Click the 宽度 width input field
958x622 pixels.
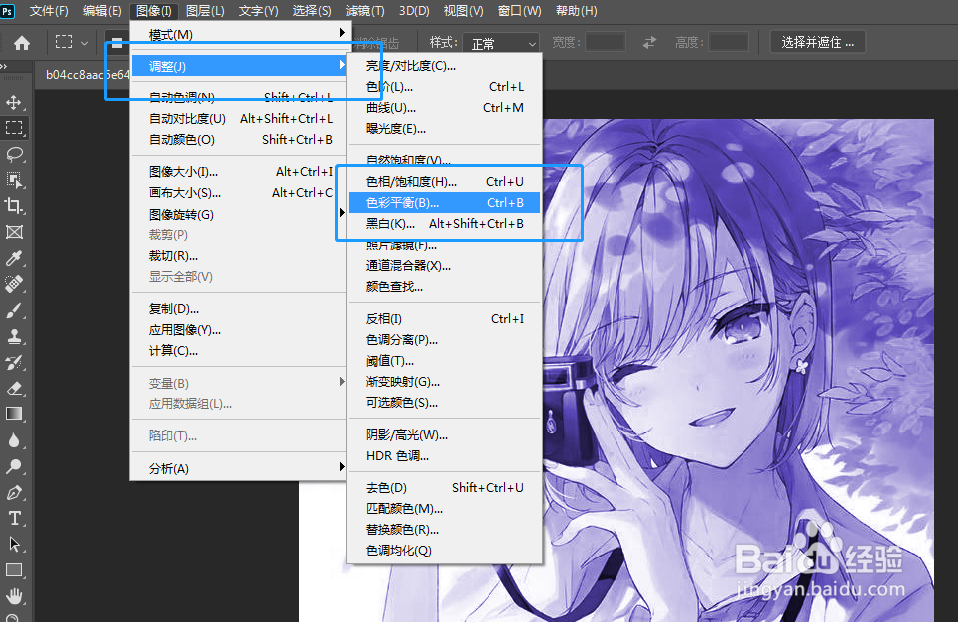click(x=605, y=42)
